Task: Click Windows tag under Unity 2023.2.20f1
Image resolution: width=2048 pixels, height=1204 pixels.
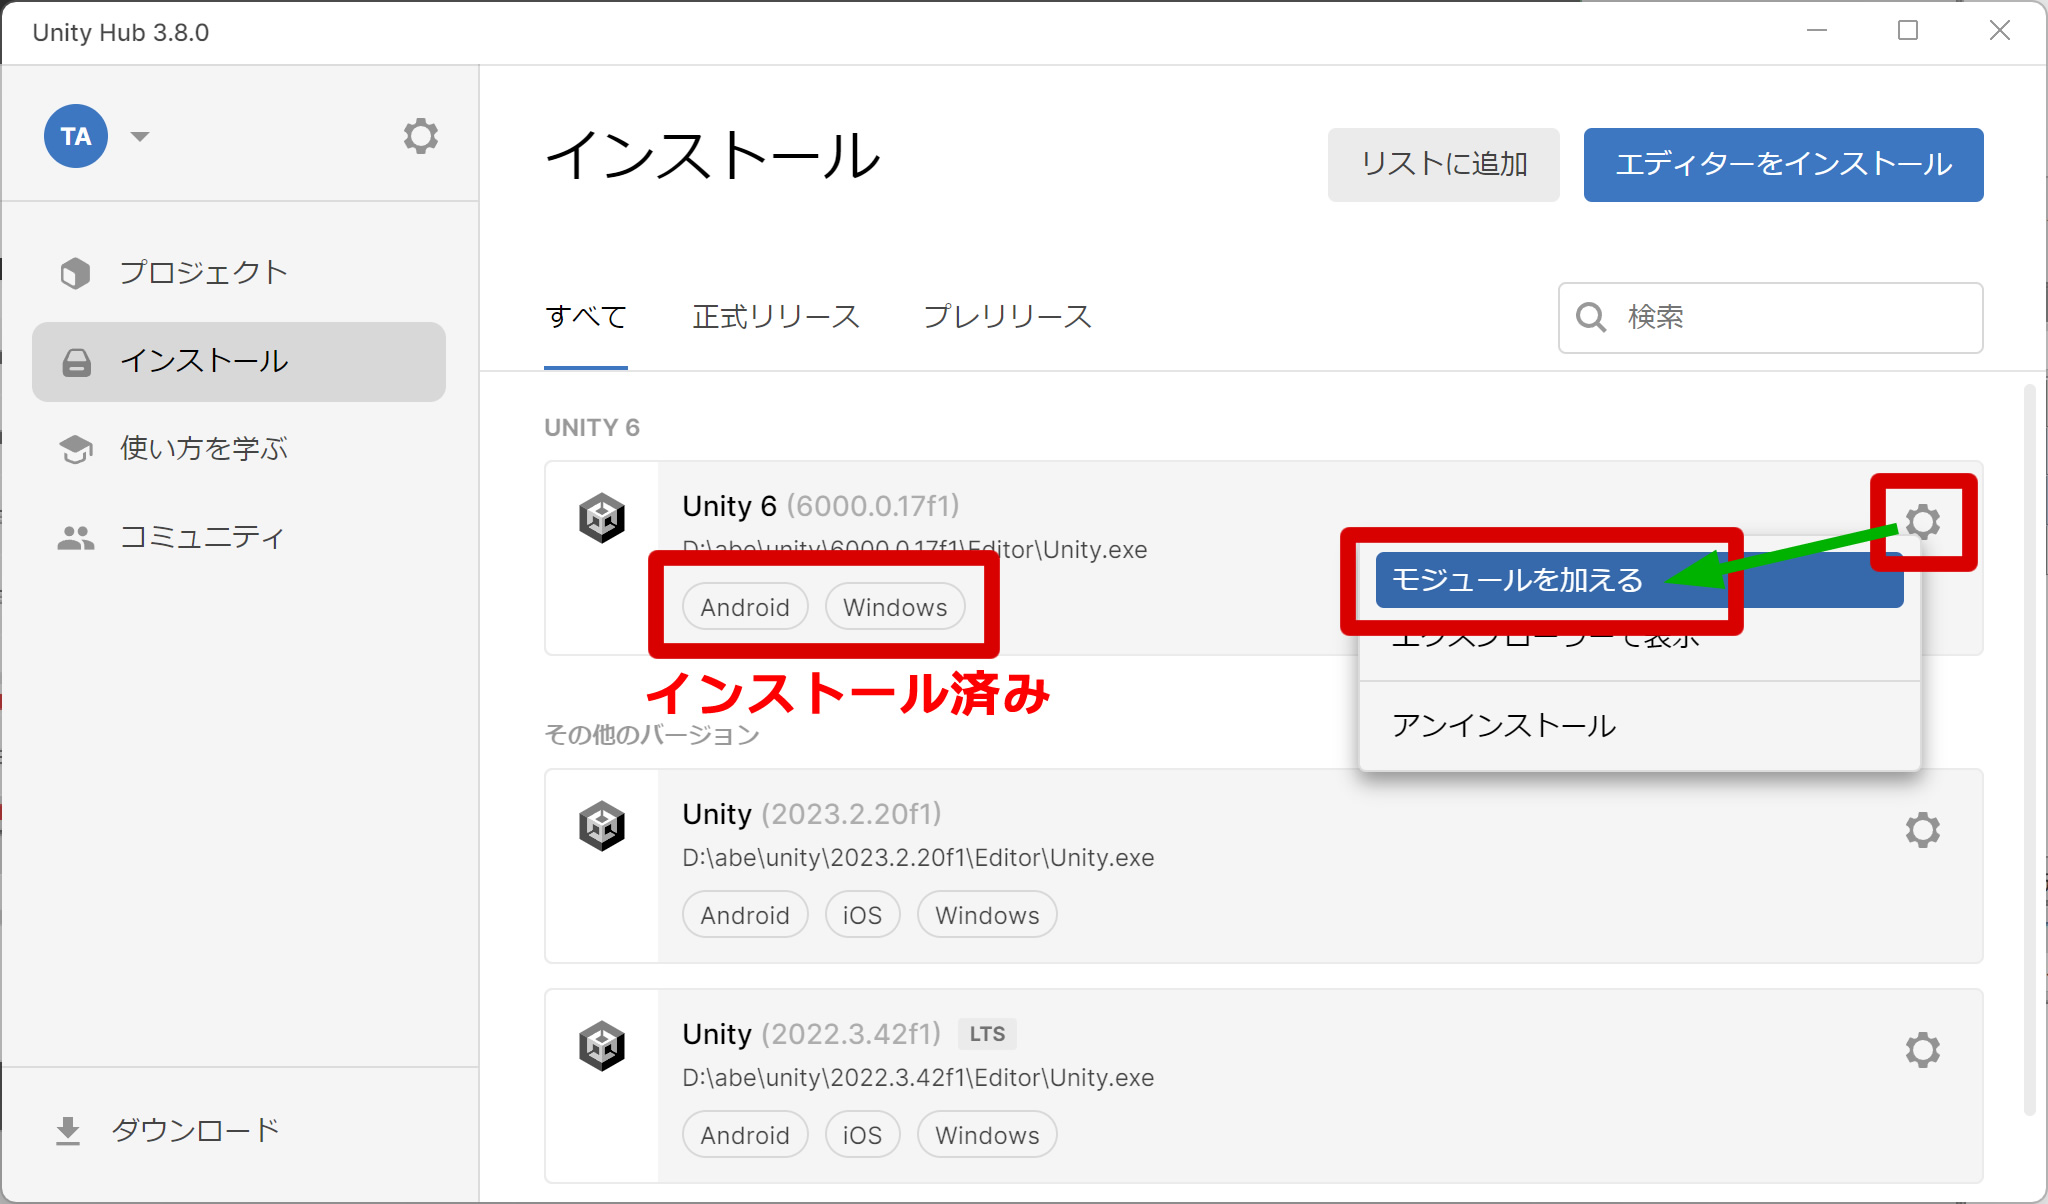Action: (987, 915)
